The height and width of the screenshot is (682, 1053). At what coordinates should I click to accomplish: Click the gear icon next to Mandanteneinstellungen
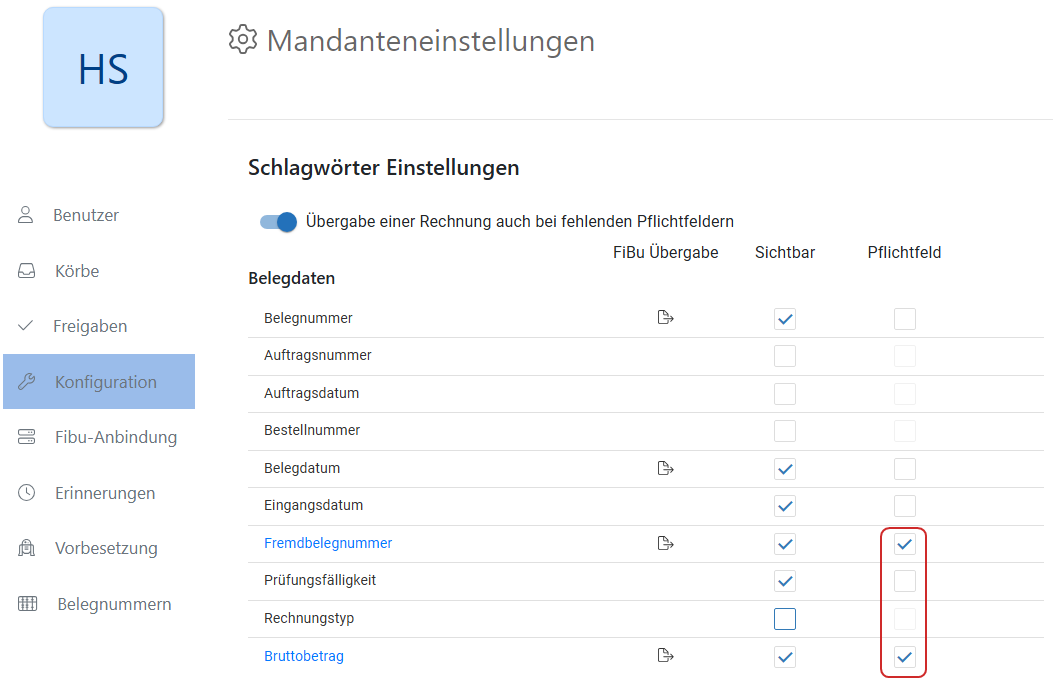242,40
